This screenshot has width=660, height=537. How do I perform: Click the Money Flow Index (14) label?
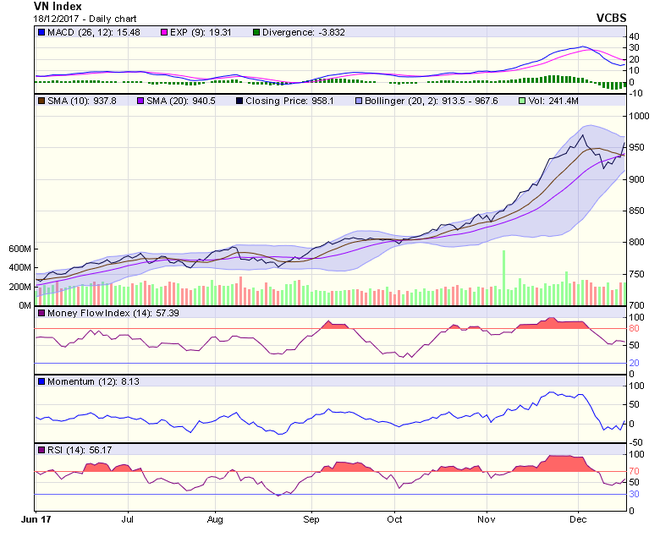[93, 314]
